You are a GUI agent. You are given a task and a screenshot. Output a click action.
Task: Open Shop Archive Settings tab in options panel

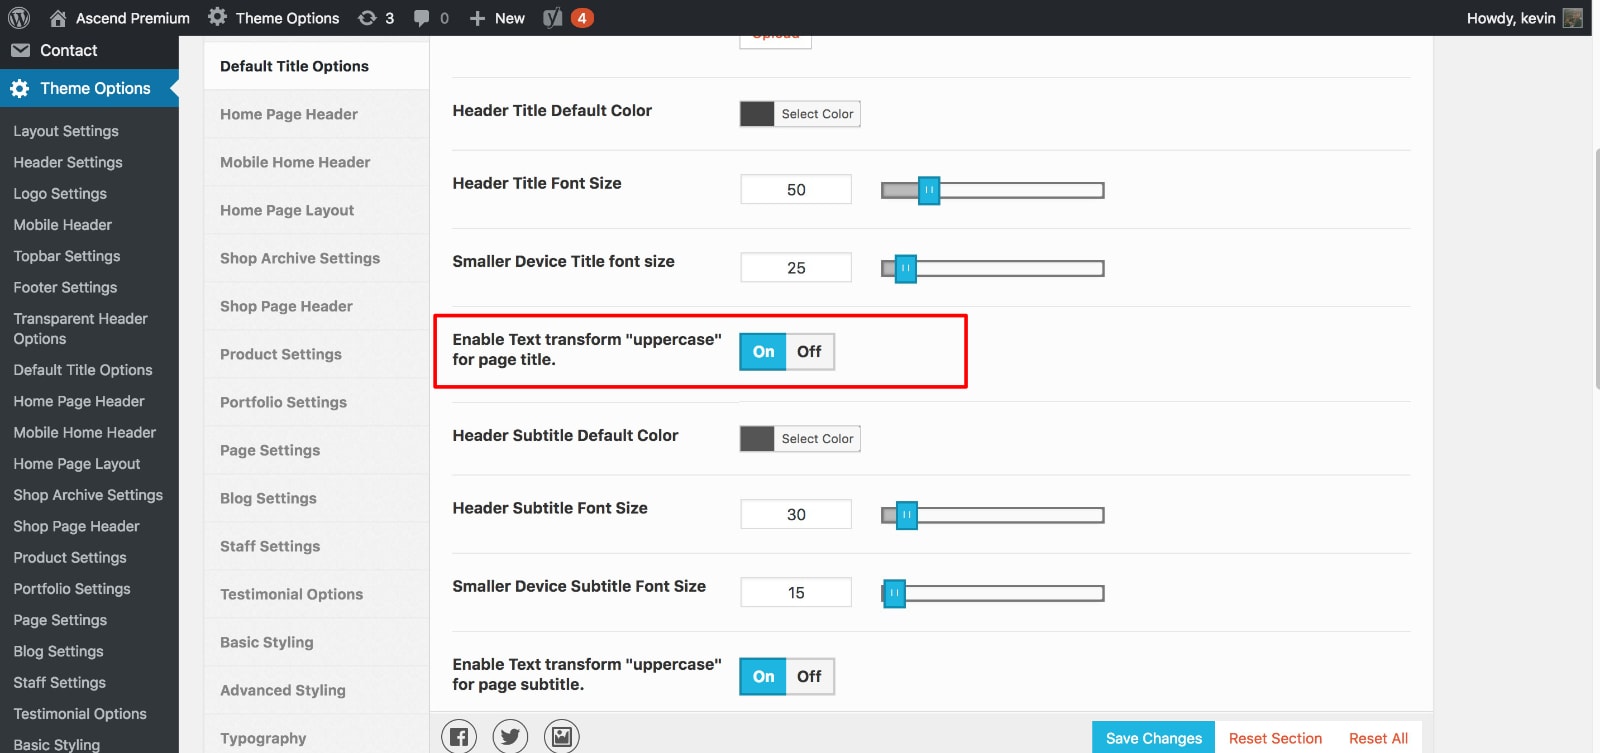(x=316, y=258)
